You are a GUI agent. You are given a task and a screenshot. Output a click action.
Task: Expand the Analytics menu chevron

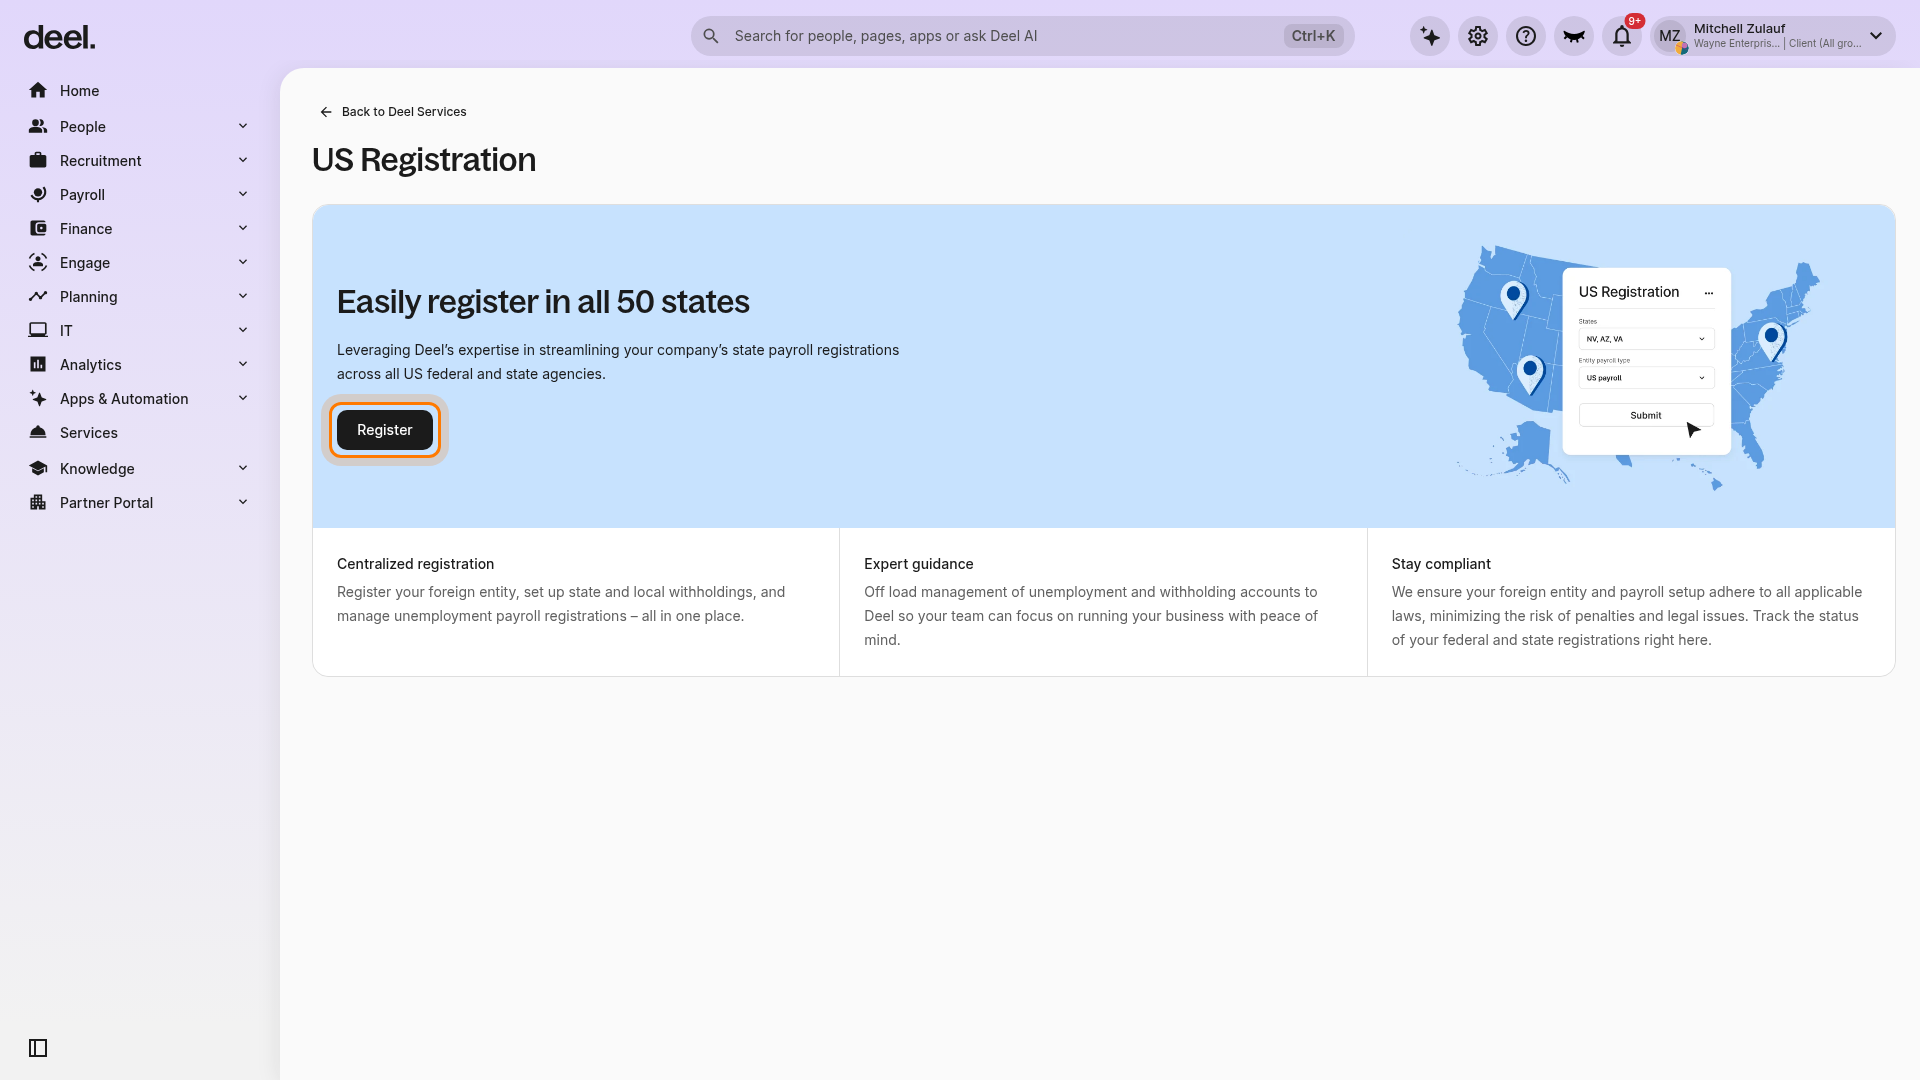(x=243, y=364)
